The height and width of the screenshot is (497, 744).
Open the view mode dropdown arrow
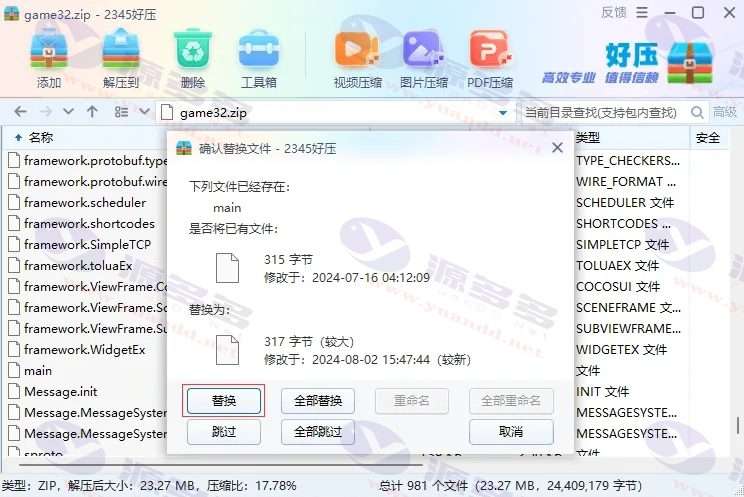pos(145,112)
